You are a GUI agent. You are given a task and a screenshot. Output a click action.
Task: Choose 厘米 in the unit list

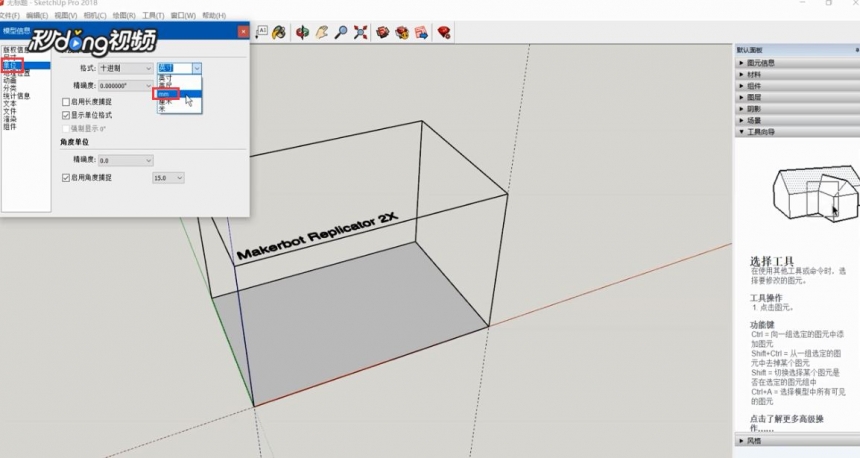point(179,101)
